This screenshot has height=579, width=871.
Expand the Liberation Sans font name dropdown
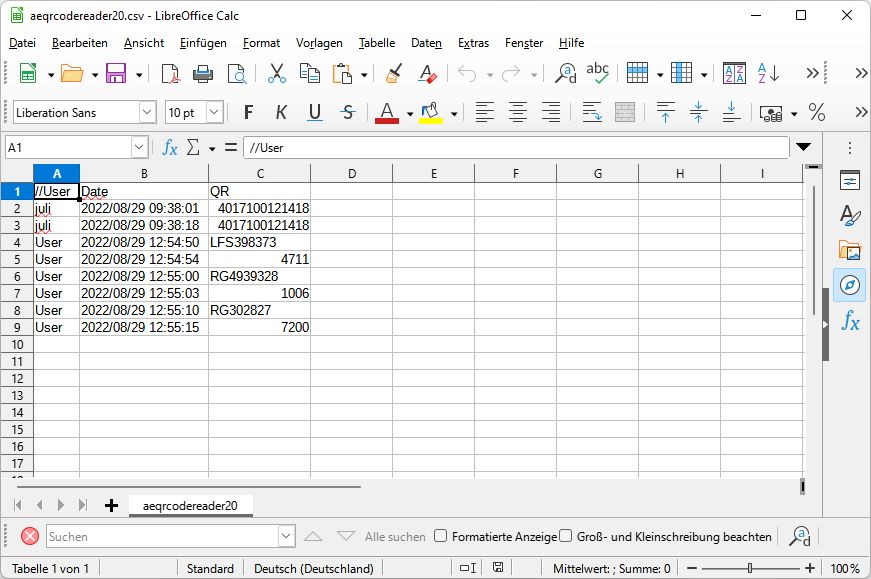point(147,112)
